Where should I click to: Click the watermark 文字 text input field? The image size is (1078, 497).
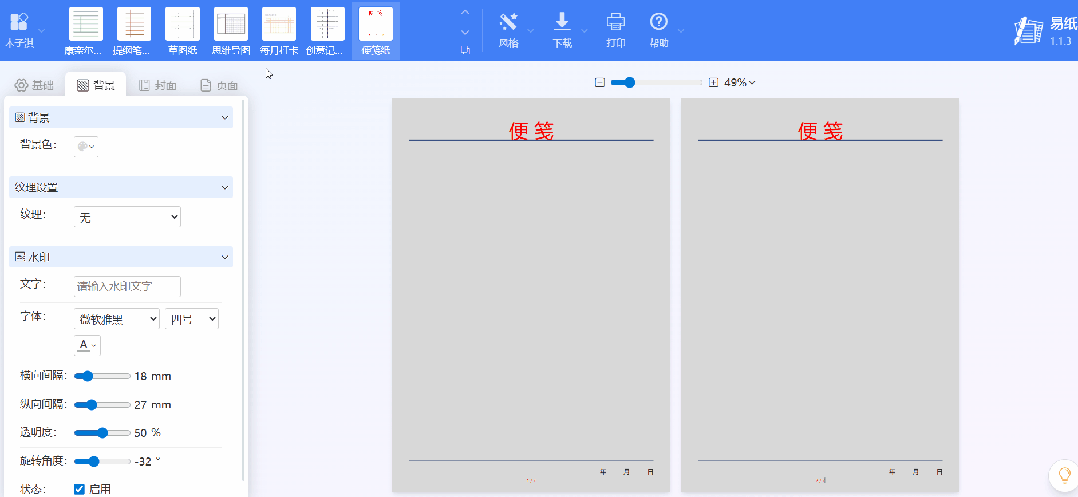click(x=127, y=286)
